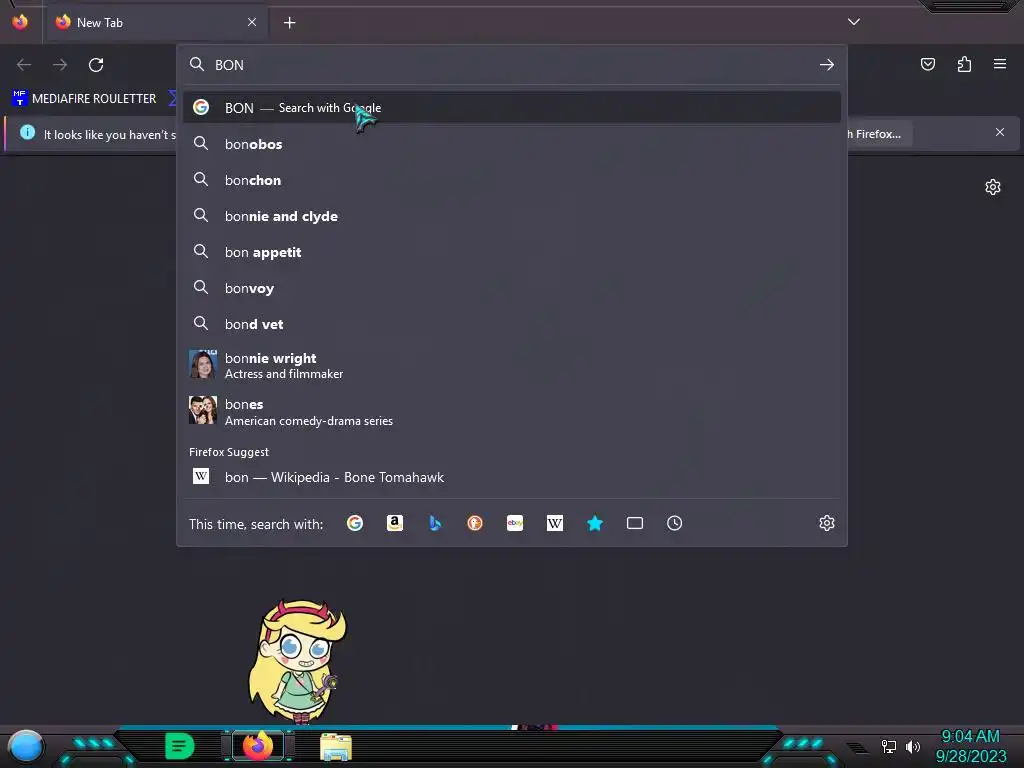Search this time with Amazon icon
Viewport: 1024px width, 768px height.
(x=394, y=523)
